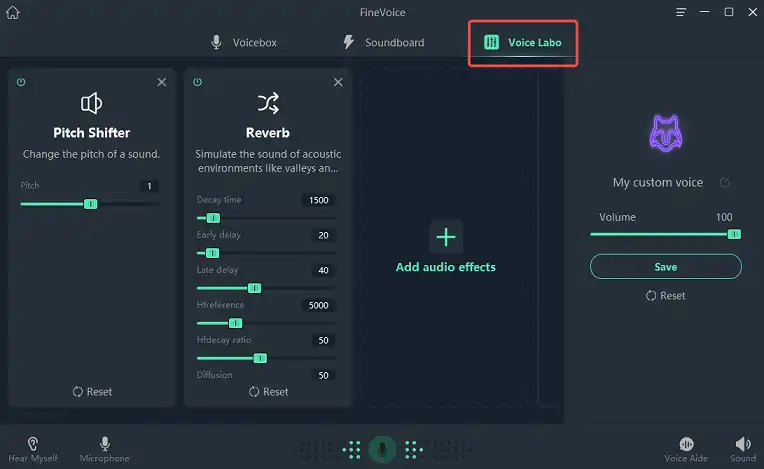Click the Pitch Shifter title text
Image resolution: width=764 pixels, height=469 pixels.
pyautogui.click(x=92, y=132)
